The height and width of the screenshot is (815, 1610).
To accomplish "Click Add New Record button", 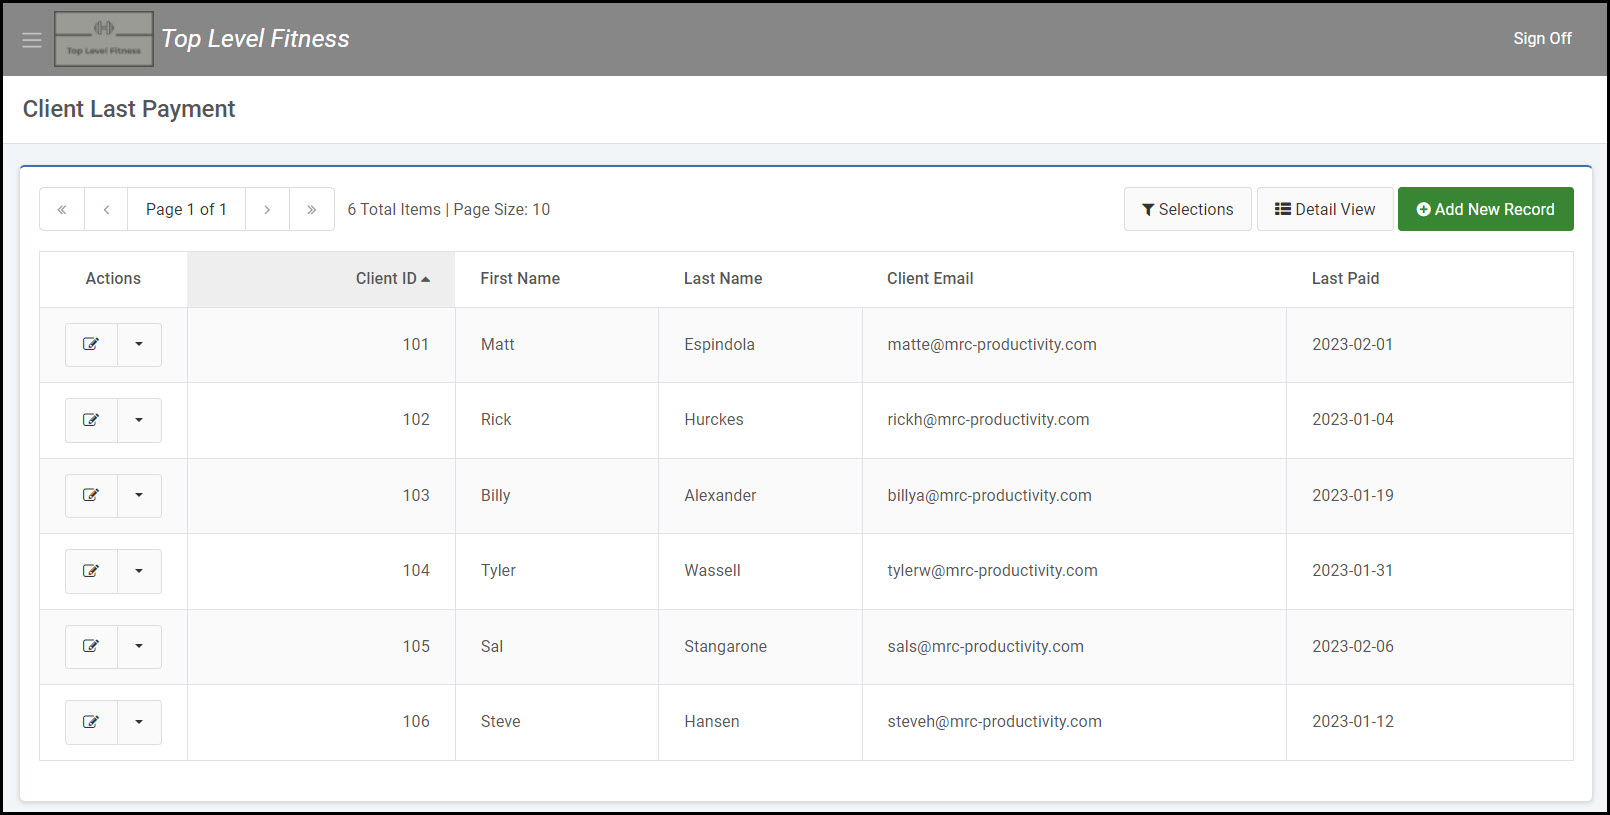I will (1485, 209).
